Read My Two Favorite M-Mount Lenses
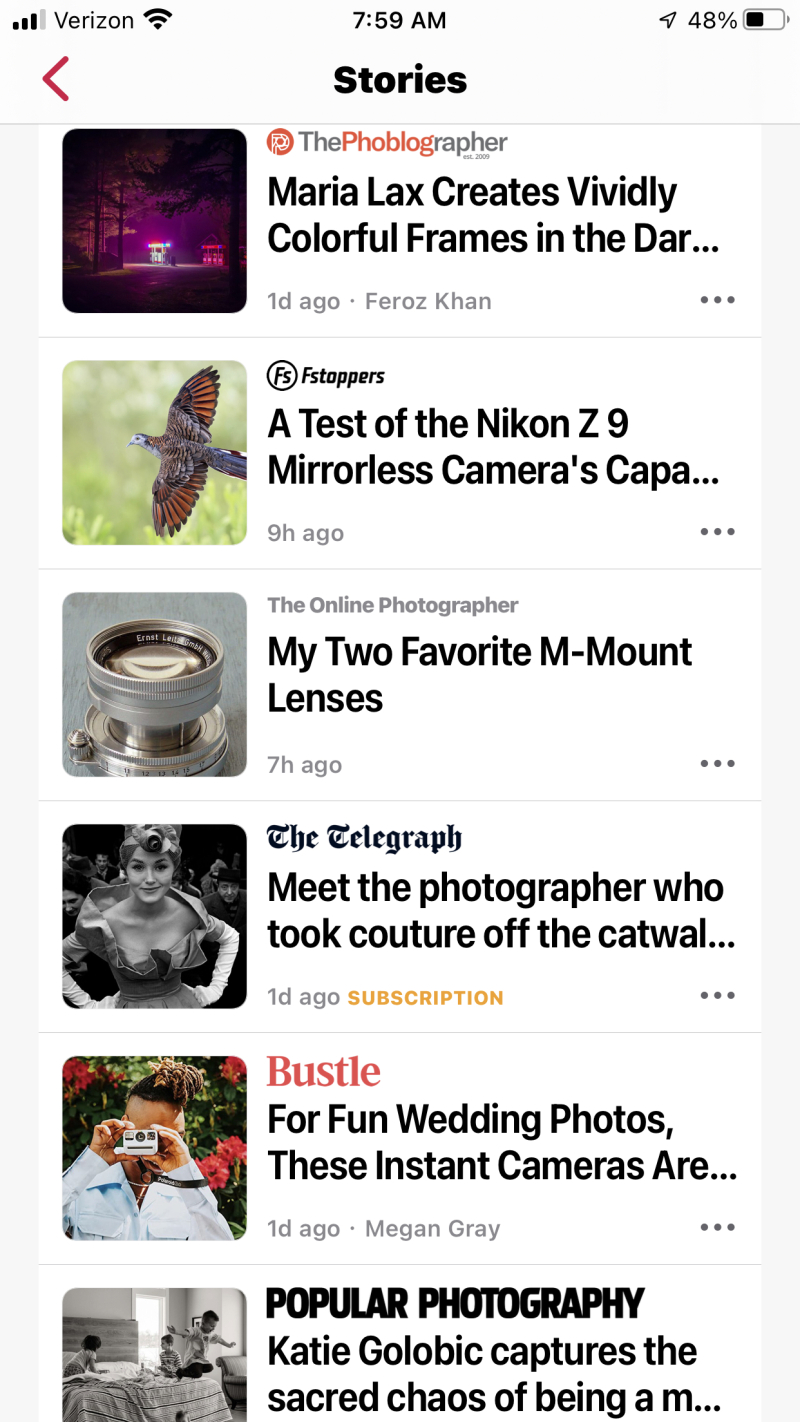The height and width of the screenshot is (1422, 800). coord(479,675)
